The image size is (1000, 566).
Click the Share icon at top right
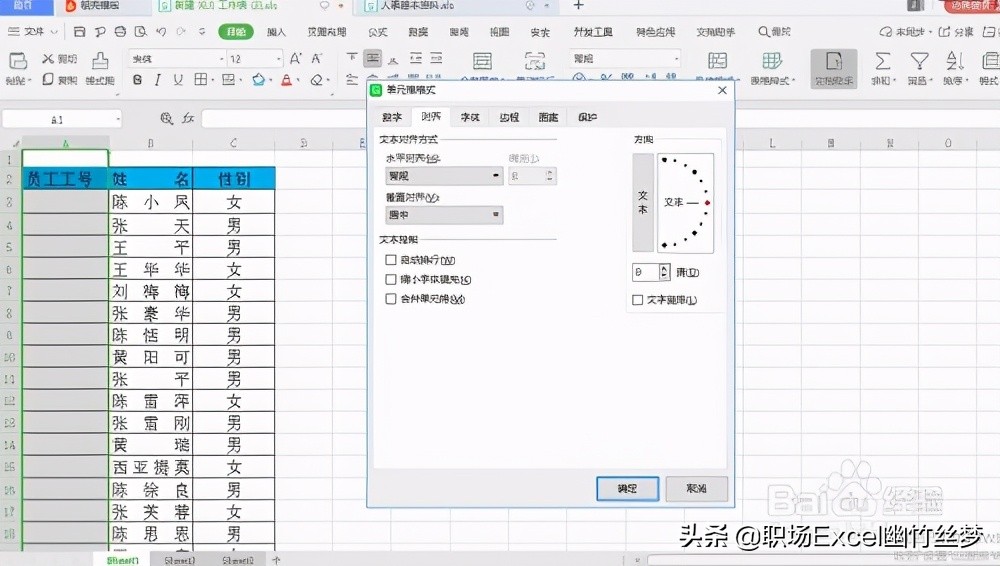click(945, 31)
